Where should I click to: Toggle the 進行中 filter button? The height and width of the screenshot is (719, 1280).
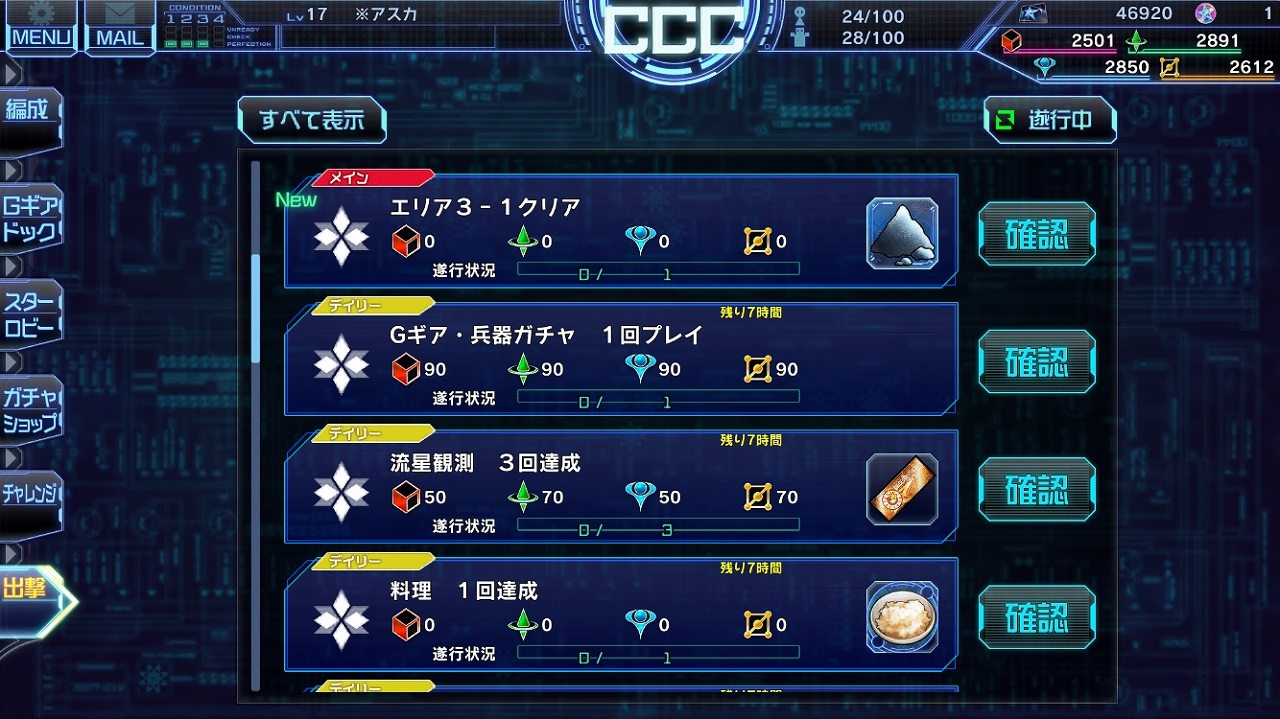coord(1050,120)
